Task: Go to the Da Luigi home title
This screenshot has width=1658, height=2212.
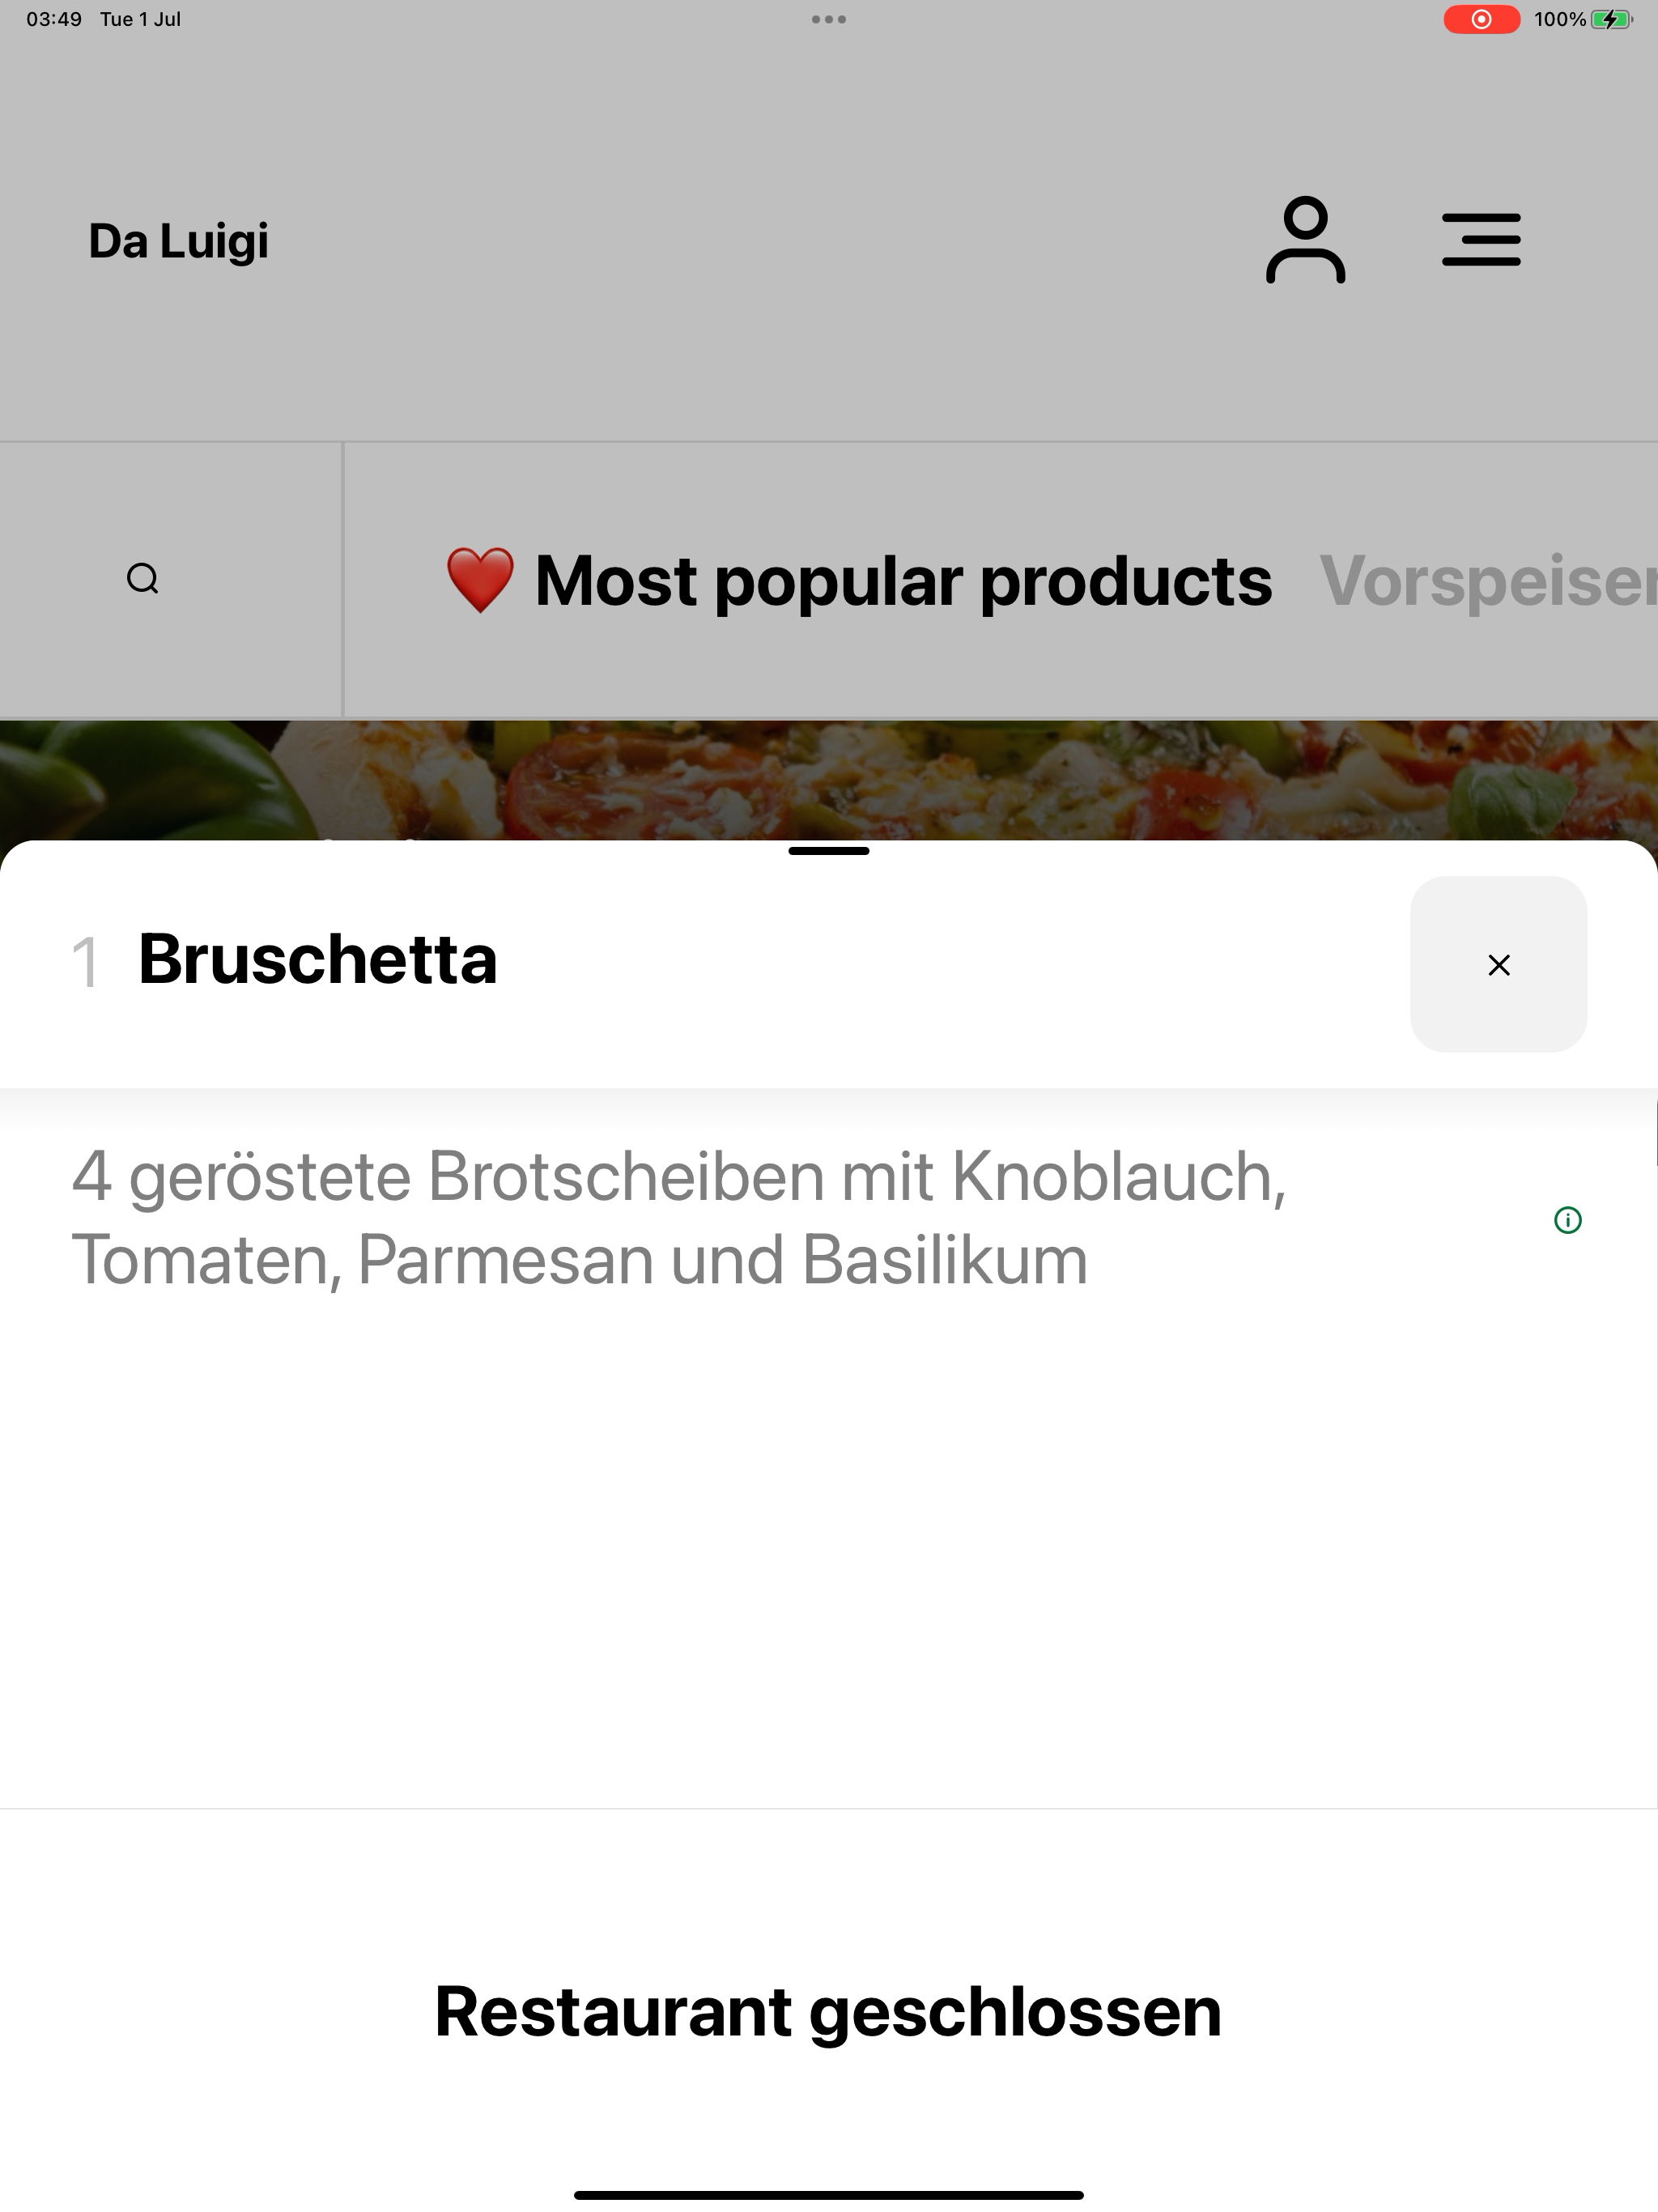Action: 178,241
